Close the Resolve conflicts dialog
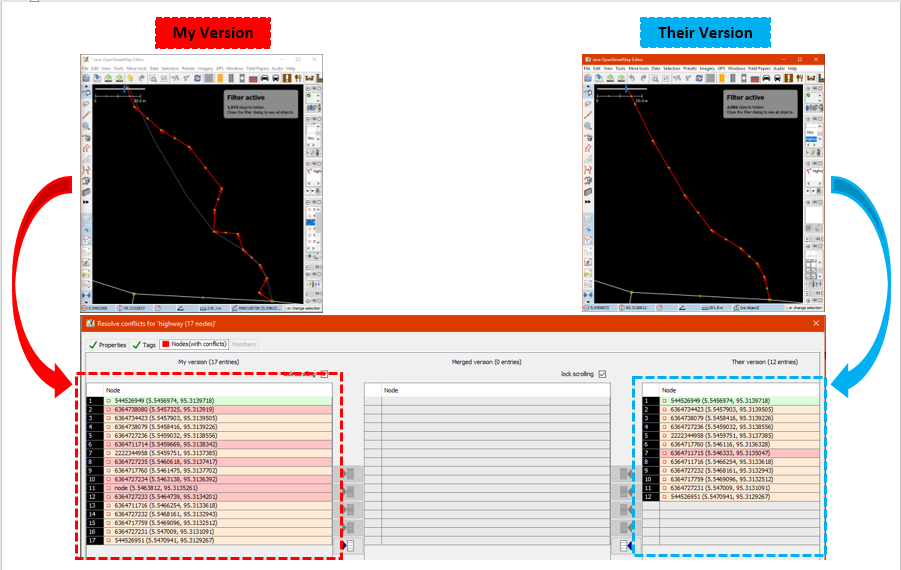 815,323
